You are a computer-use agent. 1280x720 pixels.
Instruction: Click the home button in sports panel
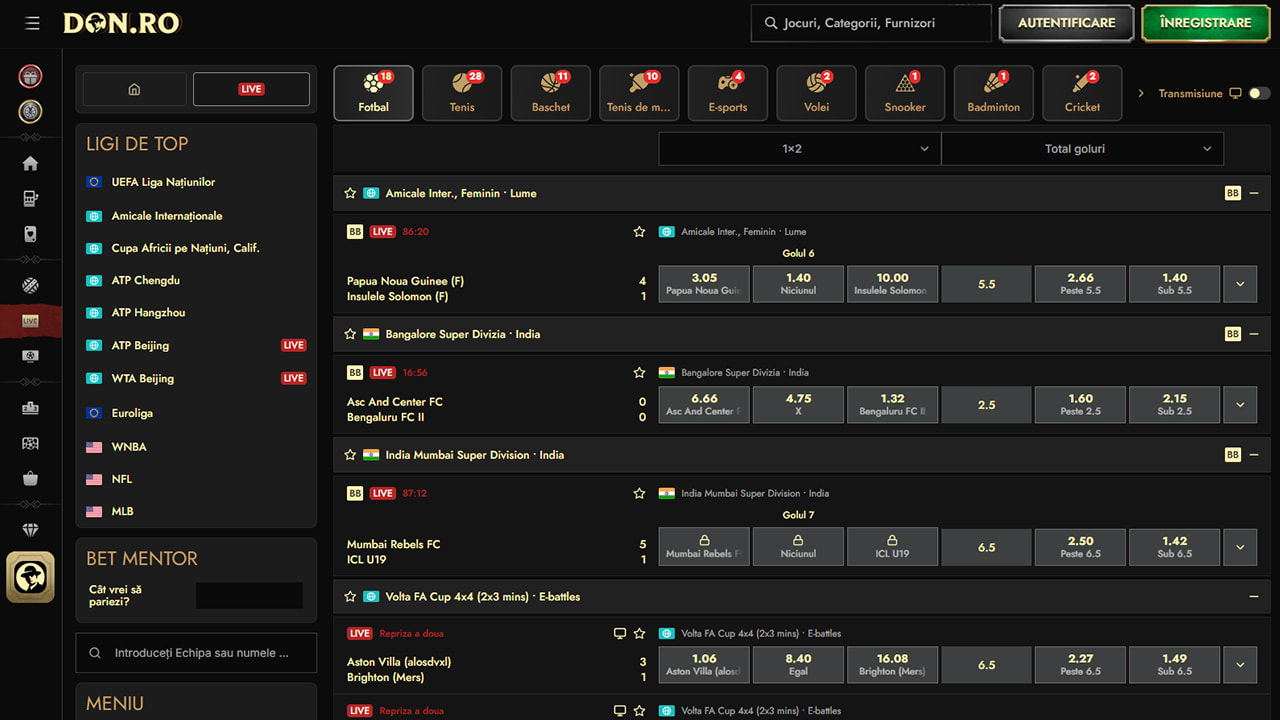click(x=134, y=89)
